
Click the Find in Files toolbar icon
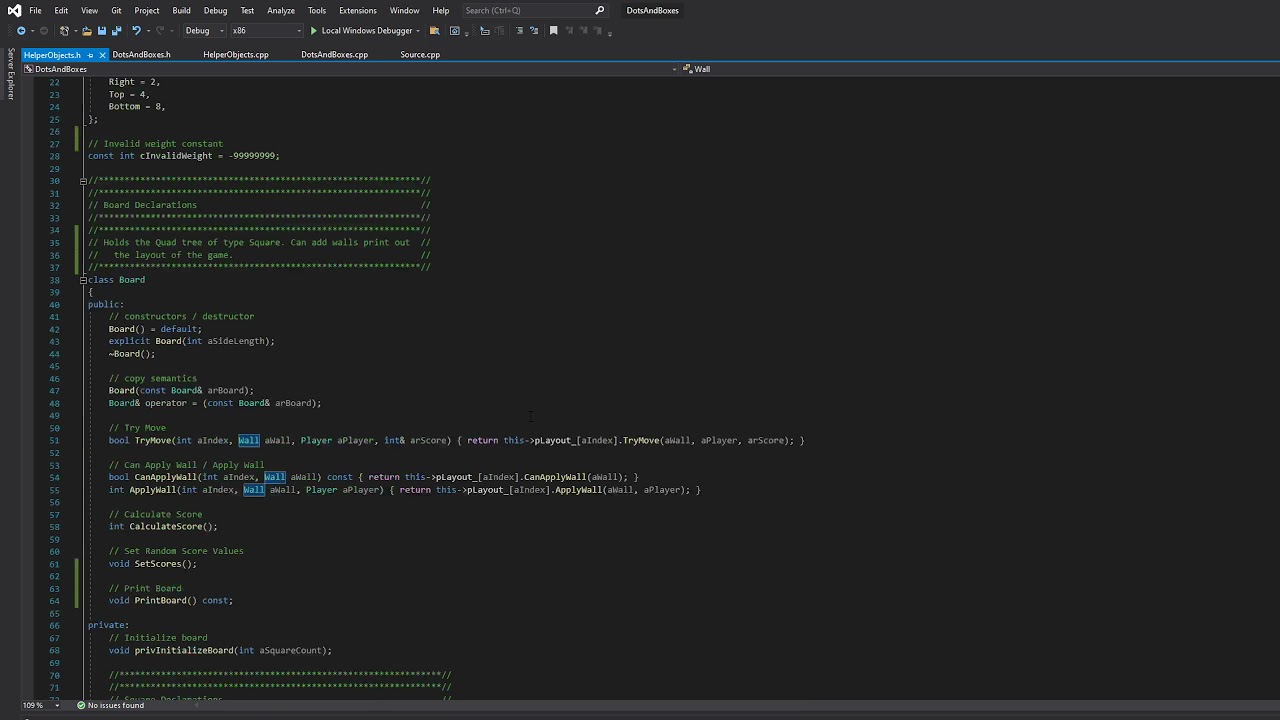coord(436,31)
